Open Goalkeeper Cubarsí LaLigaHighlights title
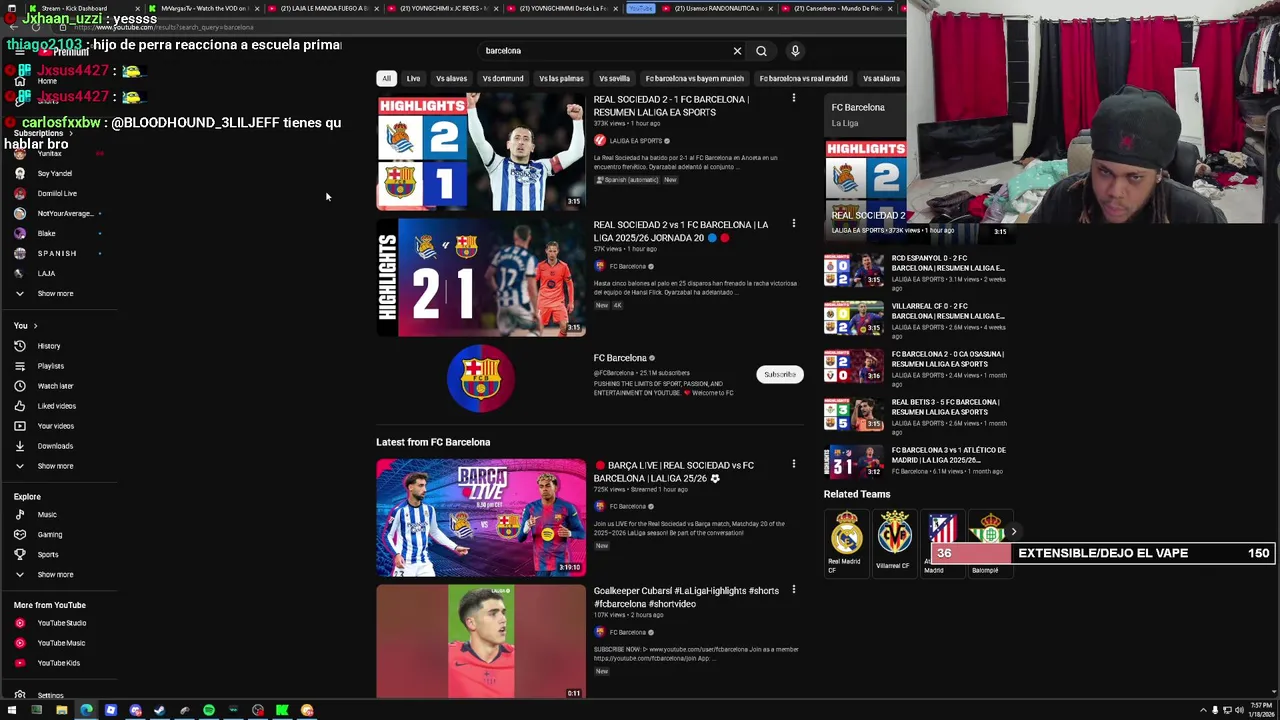This screenshot has height=720, width=1280. click(686, 597)
